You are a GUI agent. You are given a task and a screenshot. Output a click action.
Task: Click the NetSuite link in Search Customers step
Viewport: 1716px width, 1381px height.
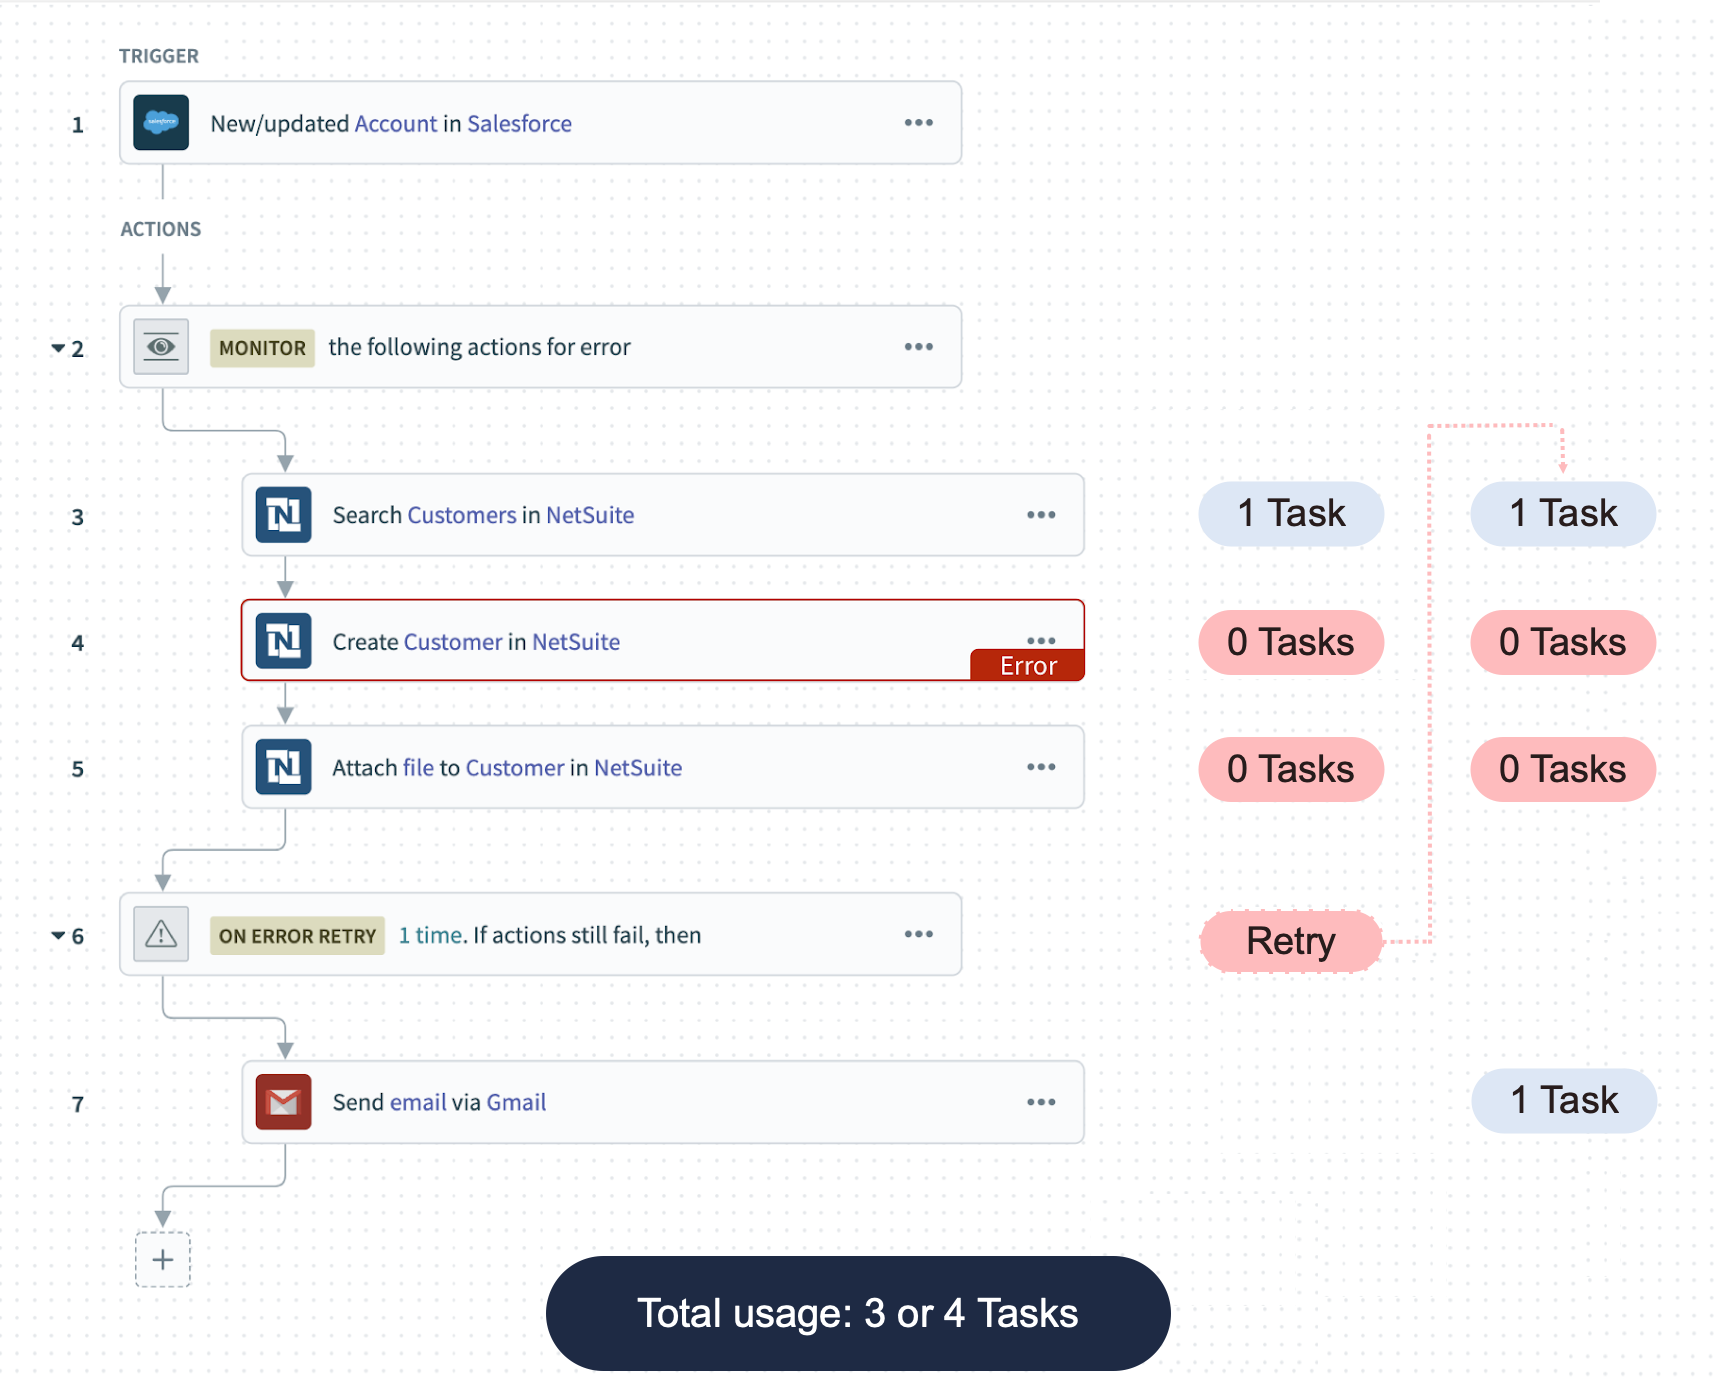coord(590,515)
